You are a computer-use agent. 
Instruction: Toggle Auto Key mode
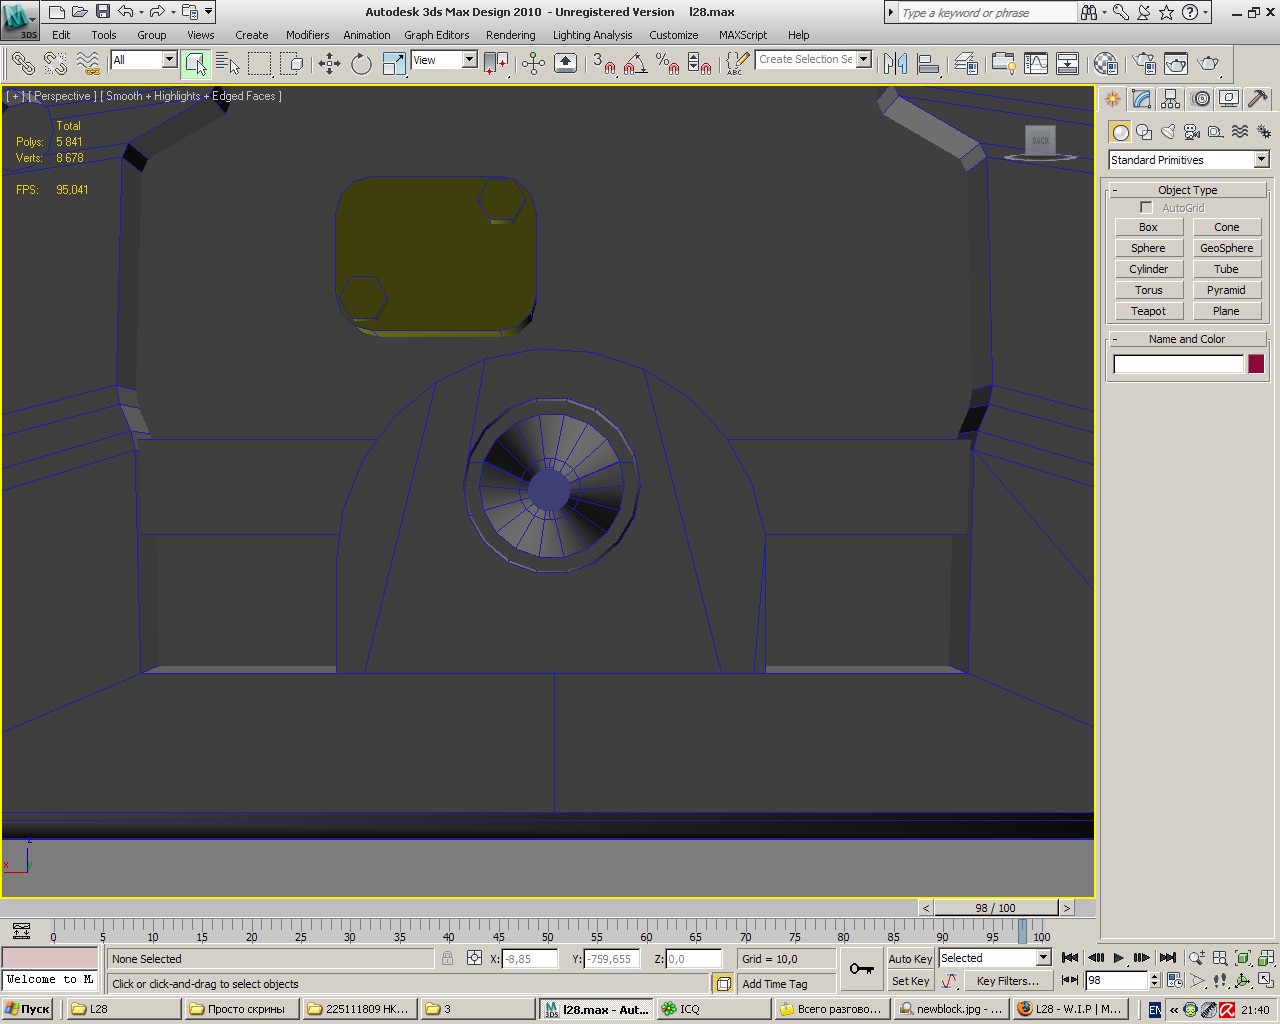[x=910, y=958]
